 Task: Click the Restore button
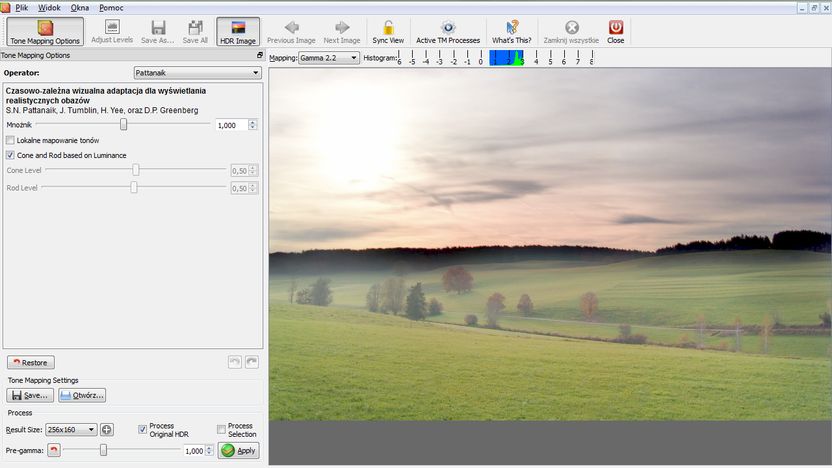coord(31,362)
